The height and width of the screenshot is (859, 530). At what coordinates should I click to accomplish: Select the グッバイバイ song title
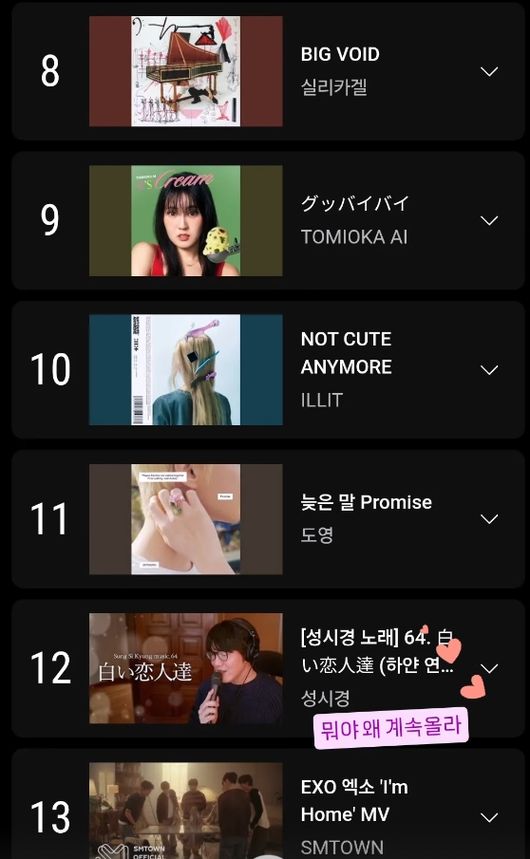pos(355,203)
